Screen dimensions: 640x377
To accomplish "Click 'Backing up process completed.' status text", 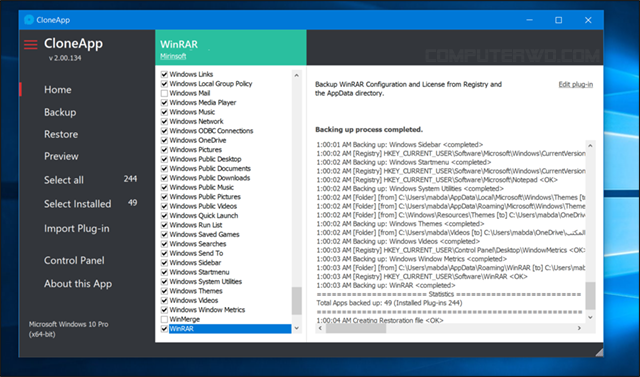I will coord(369,129).
